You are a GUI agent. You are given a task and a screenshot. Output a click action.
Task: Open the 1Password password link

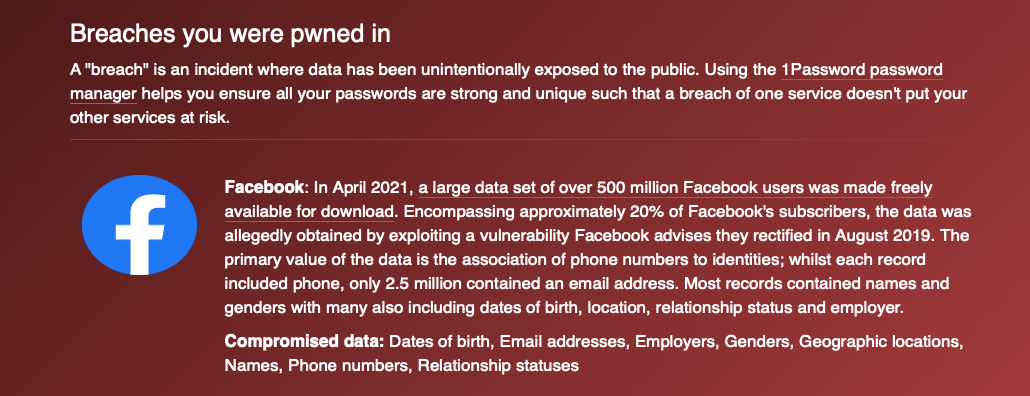pos(862,70)
